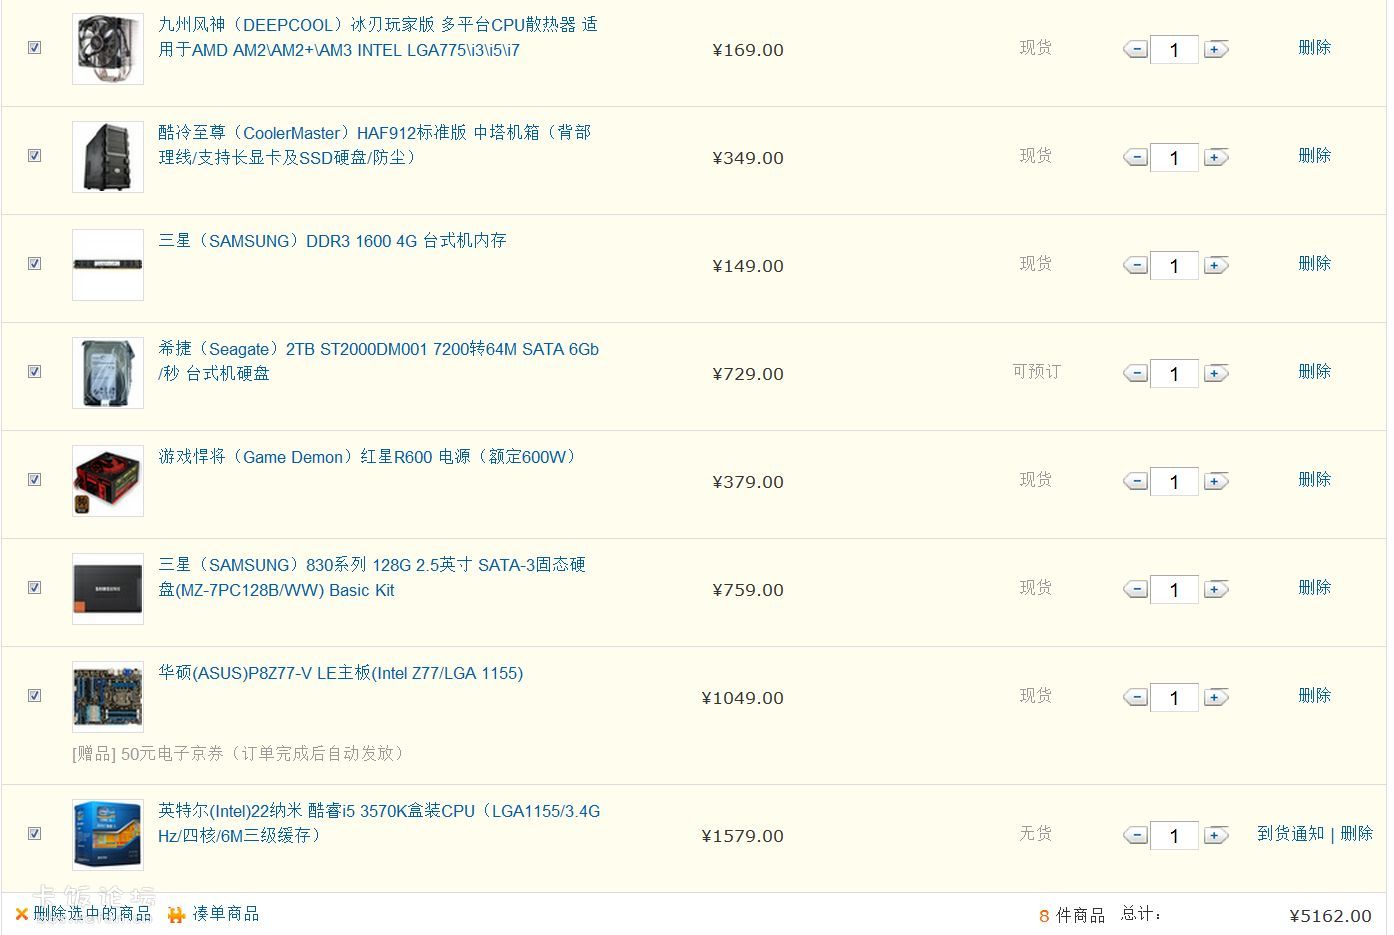Uncheck the Seagate 2TB hard drive checkbox

coord(35,371)
